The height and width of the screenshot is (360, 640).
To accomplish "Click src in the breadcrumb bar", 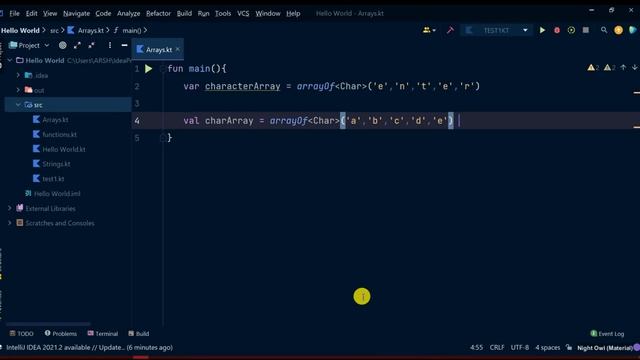I will (54, 31).
